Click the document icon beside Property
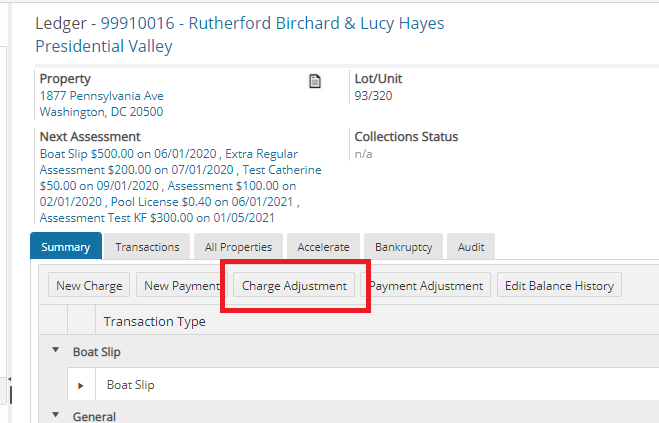This screenshot has width=659, height=423. (x=314, y=81)
